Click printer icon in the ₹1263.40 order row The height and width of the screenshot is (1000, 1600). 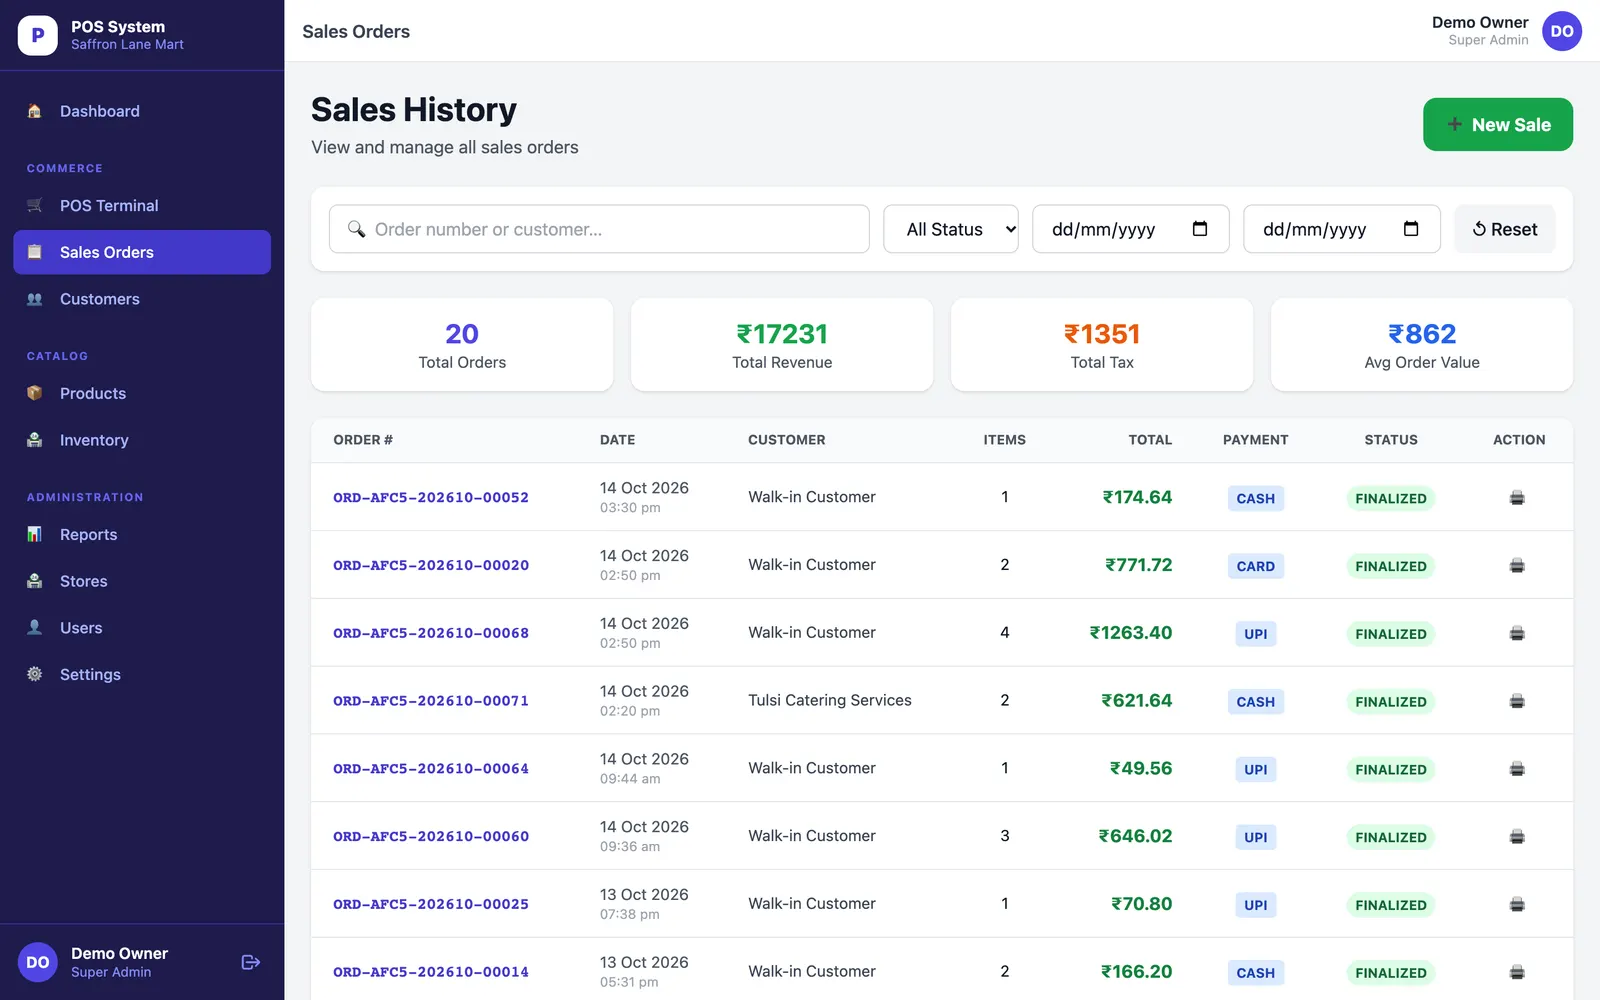coord(1517,633)
